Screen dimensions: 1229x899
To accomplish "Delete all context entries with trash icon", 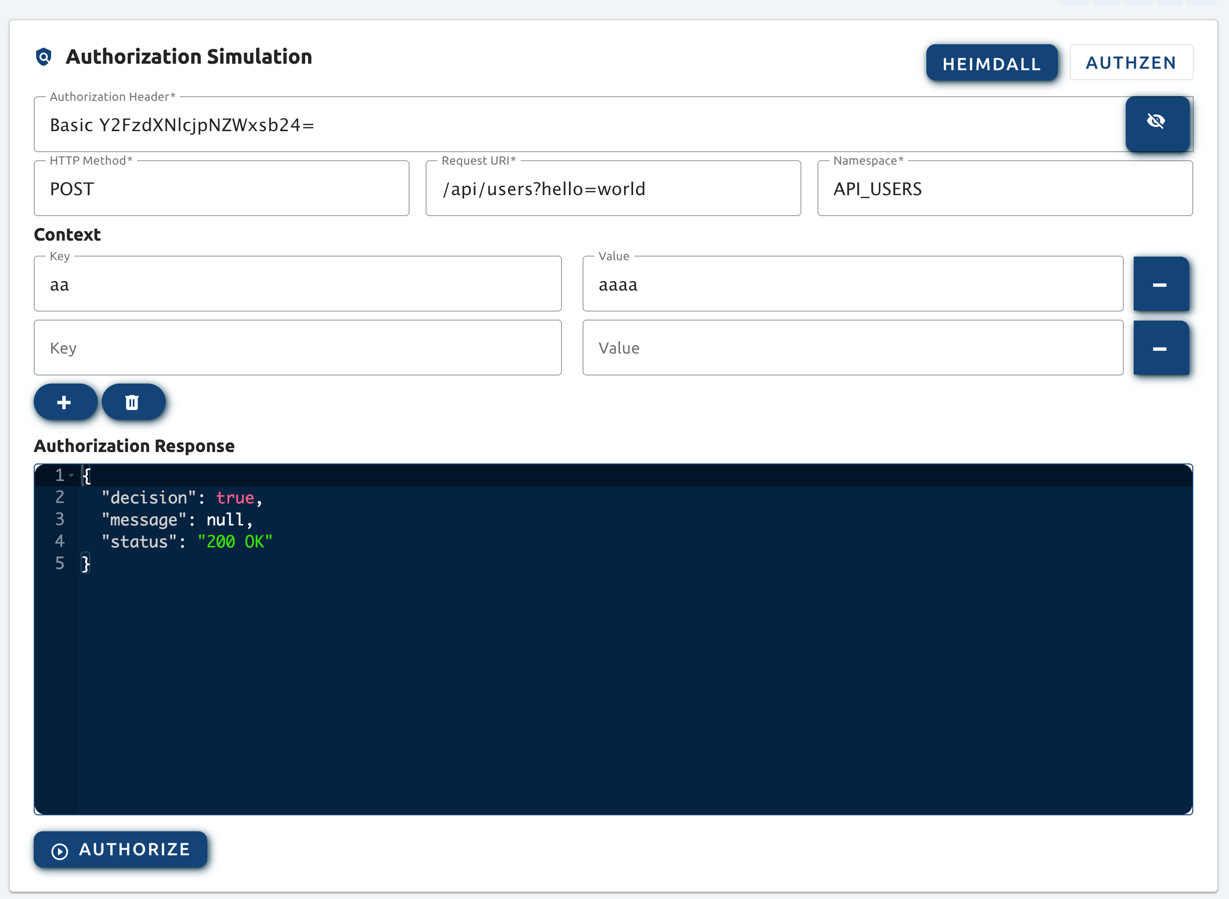I will pyautogui.click(x=133, y=402).
